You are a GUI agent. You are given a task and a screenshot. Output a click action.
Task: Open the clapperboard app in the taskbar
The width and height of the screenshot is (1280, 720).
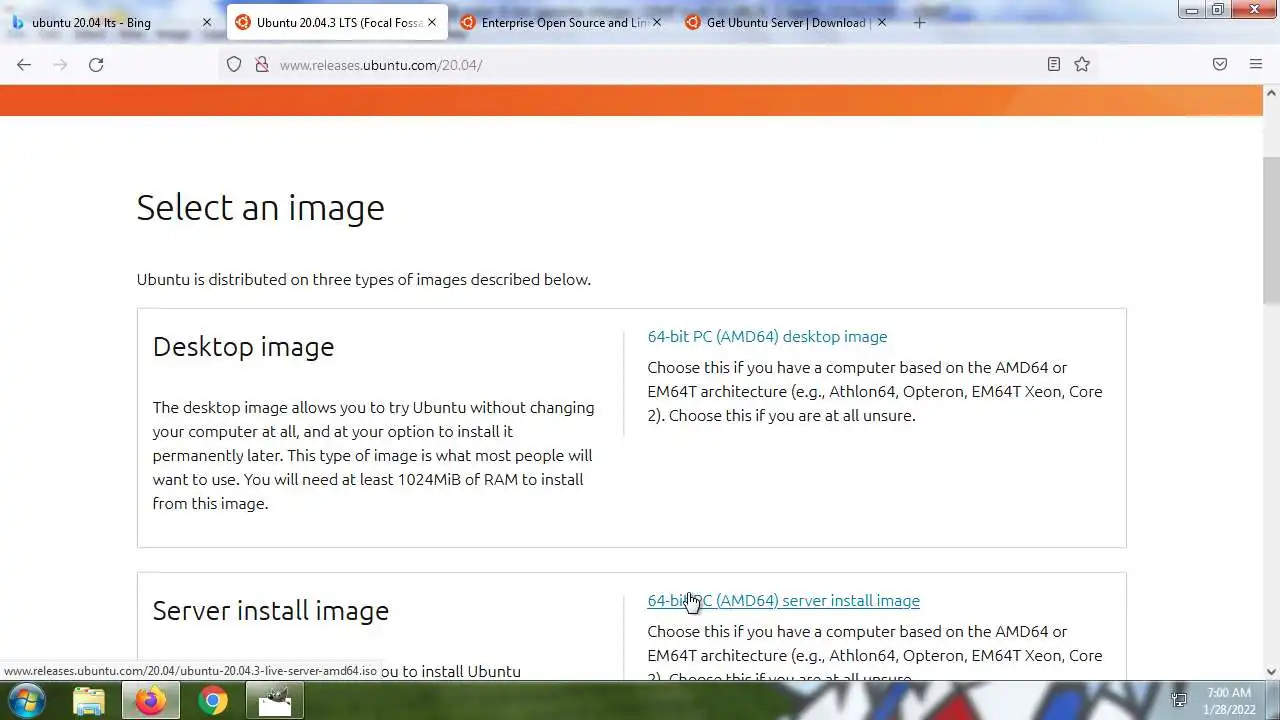coord(274,701)
